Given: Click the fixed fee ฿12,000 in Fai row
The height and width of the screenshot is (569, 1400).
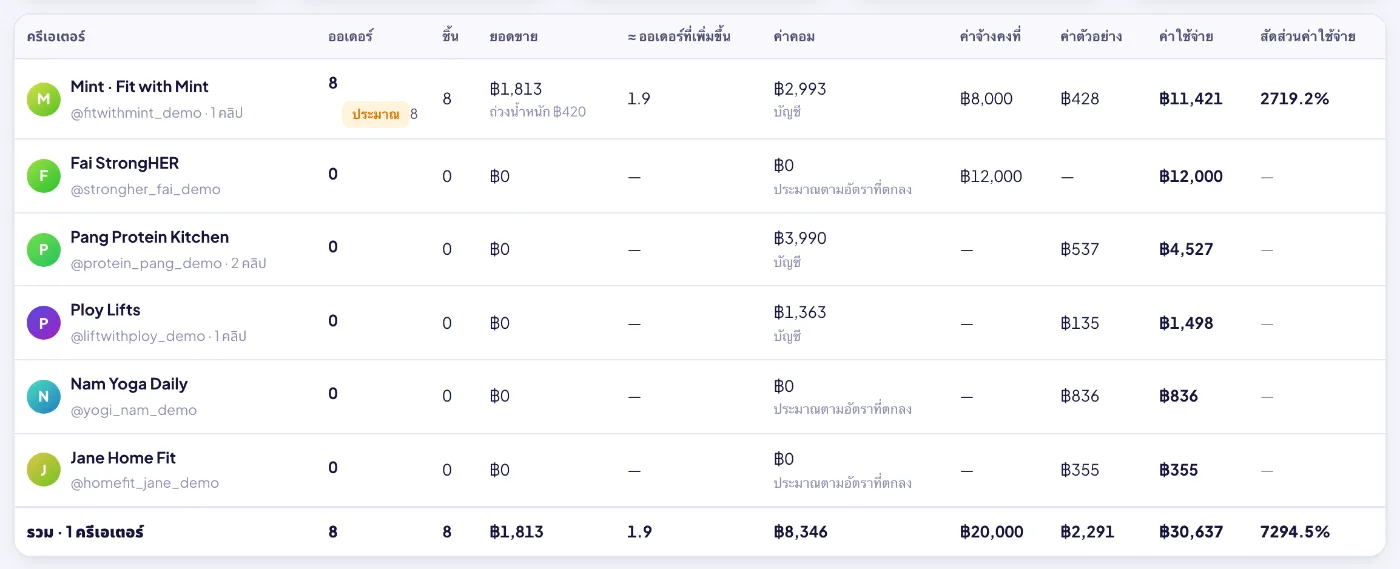Looking at the screenshot, I should pos(991,176).
